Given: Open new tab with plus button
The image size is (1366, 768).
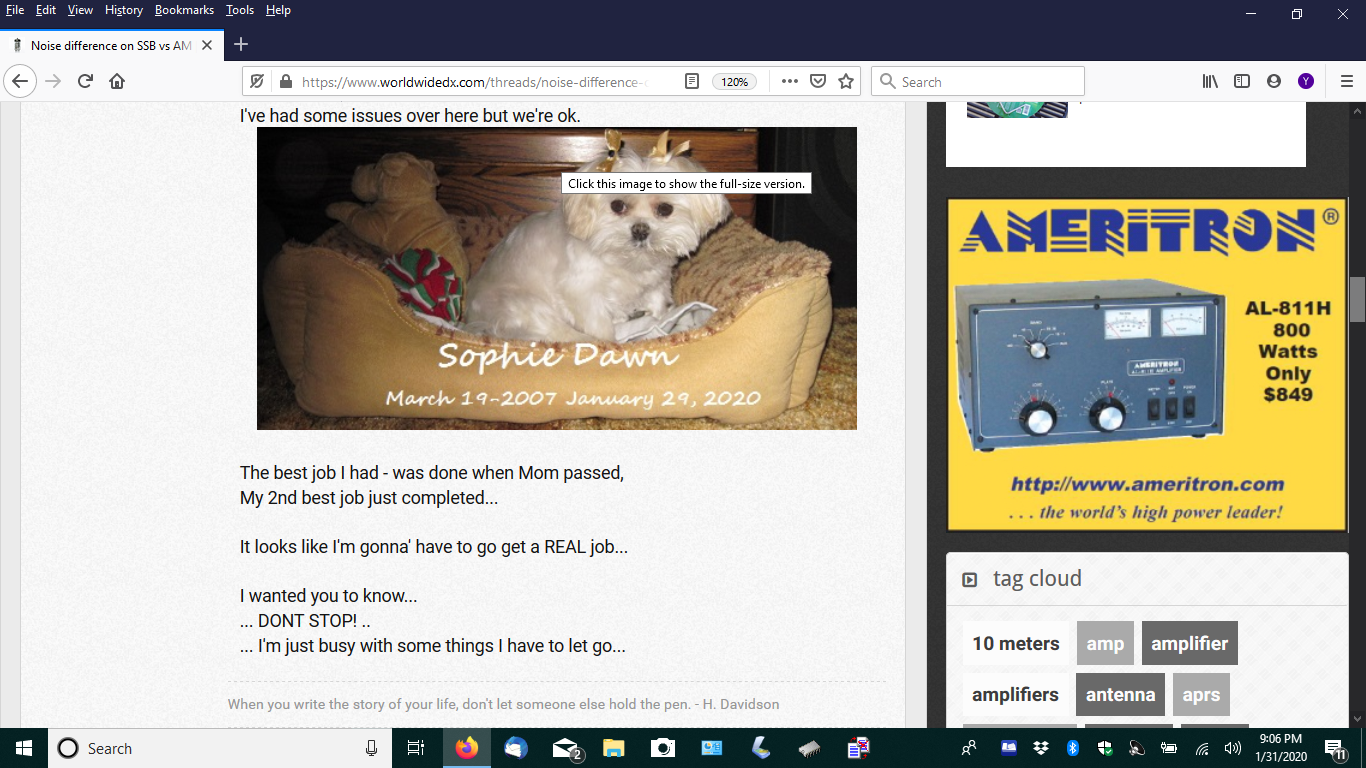Looking at the screenshot, I should pyautogui.click(x=241, y=45).
